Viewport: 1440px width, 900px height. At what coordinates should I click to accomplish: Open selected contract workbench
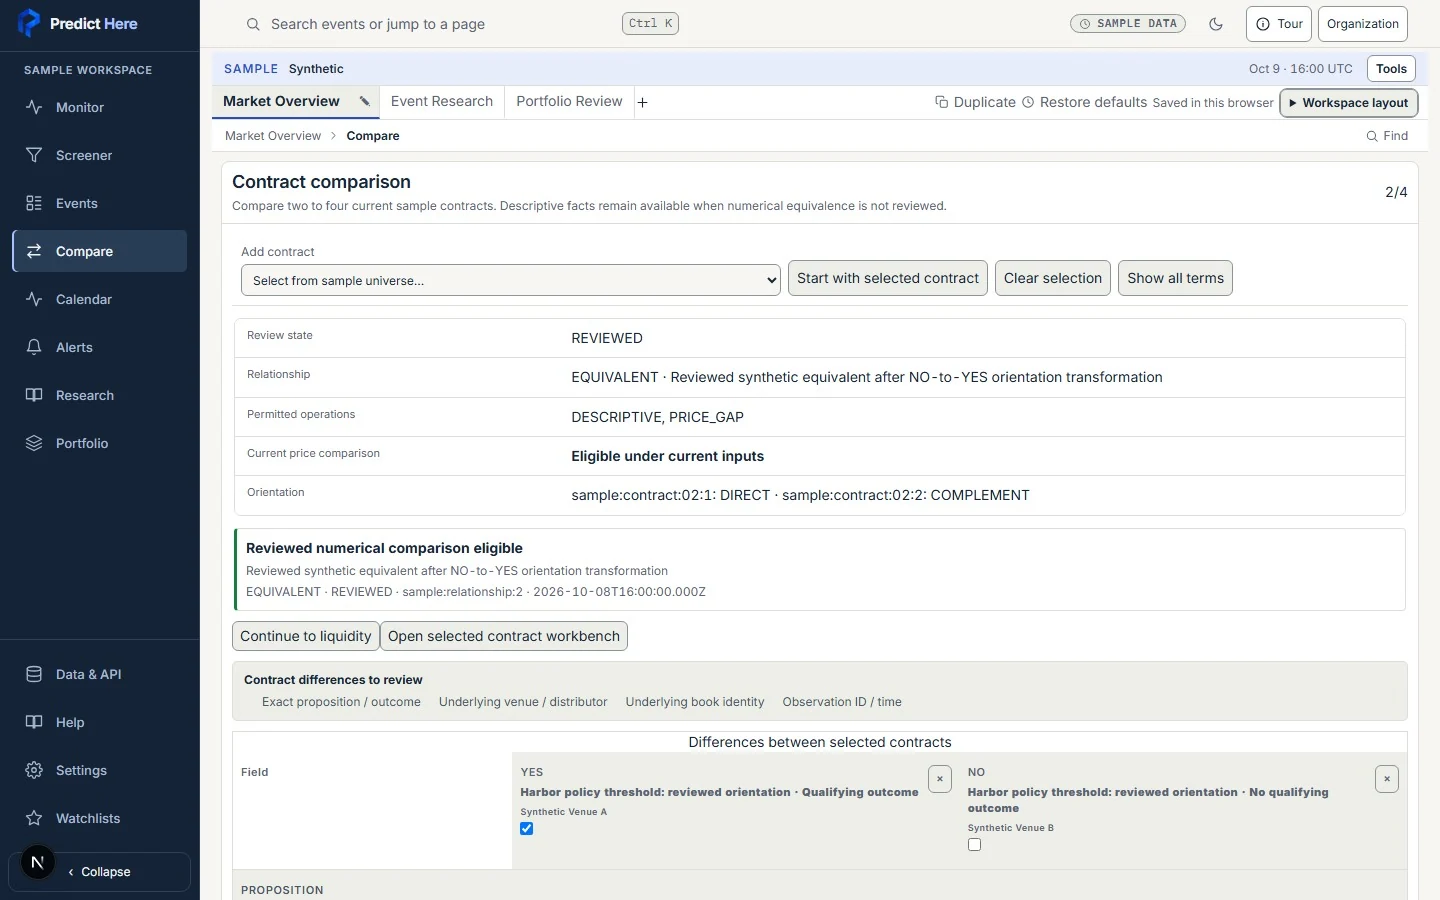(504, 636)
